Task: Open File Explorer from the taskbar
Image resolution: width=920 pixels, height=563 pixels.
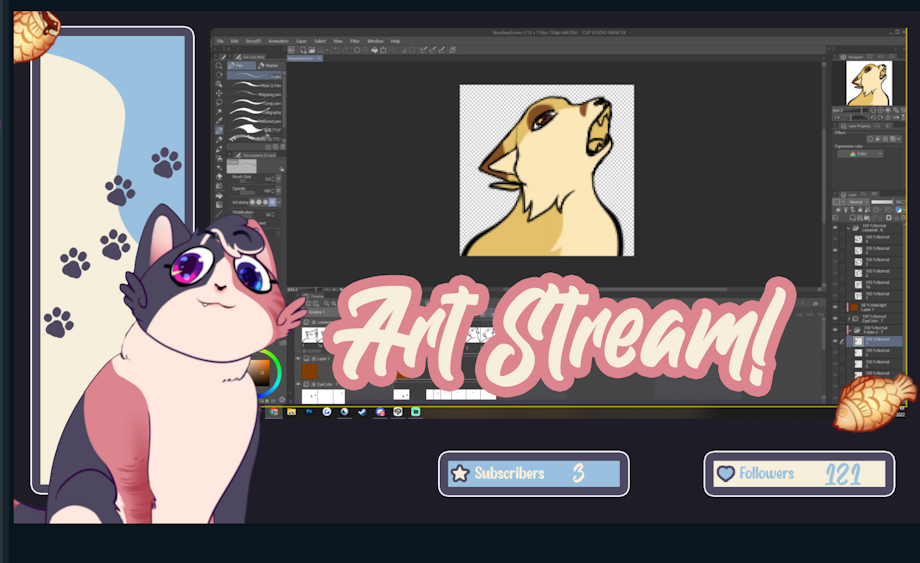Action: [292, 411]
